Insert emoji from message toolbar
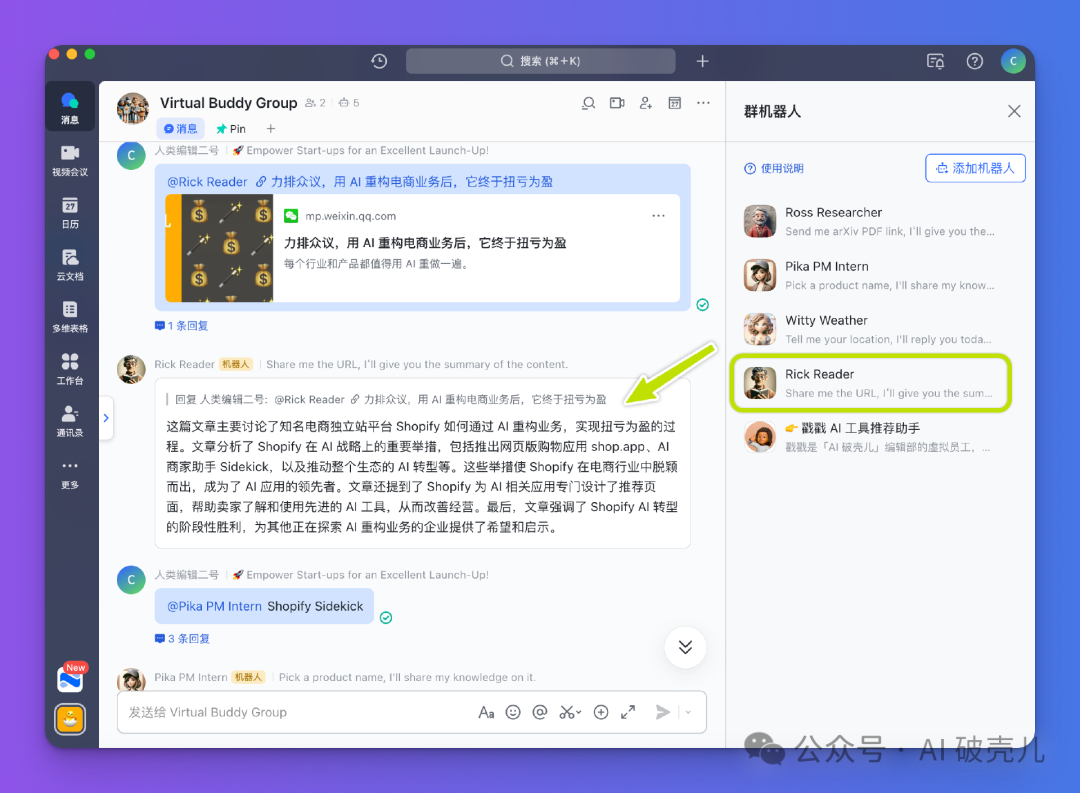1080x793 pixels. click(x=513, y=712)
